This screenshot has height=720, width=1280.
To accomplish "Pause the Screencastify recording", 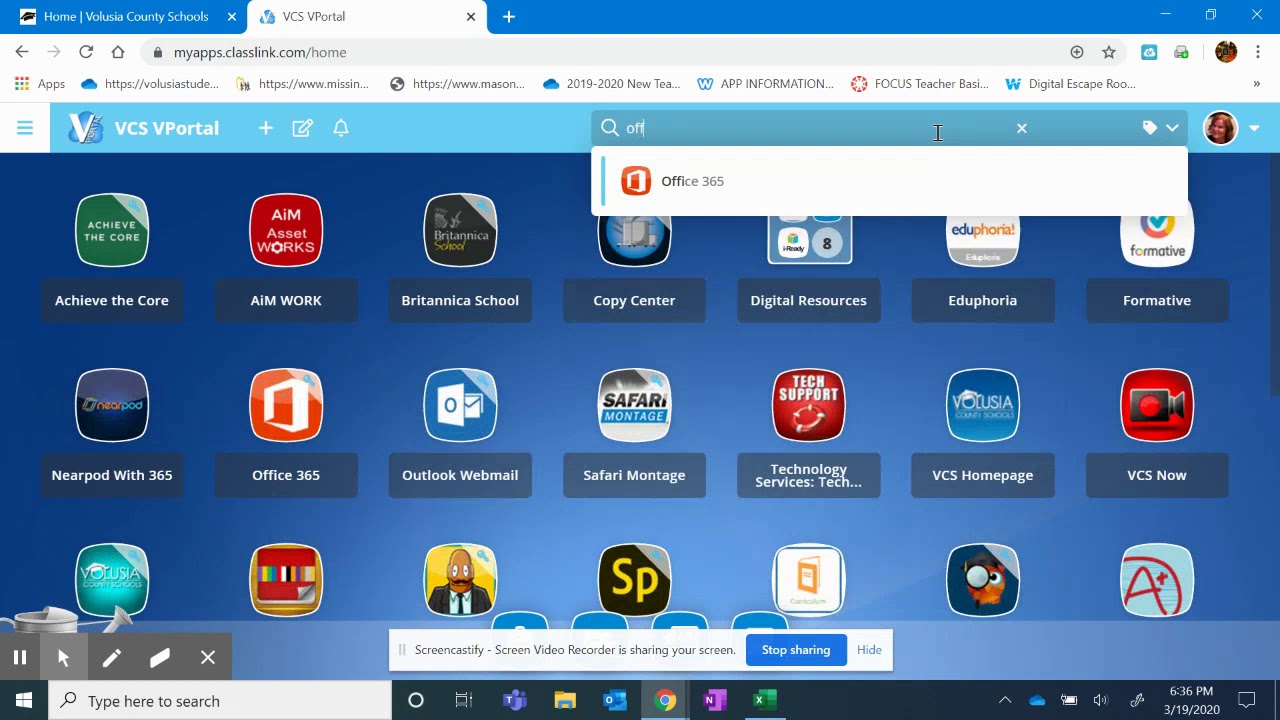I will tap(20, 657).
